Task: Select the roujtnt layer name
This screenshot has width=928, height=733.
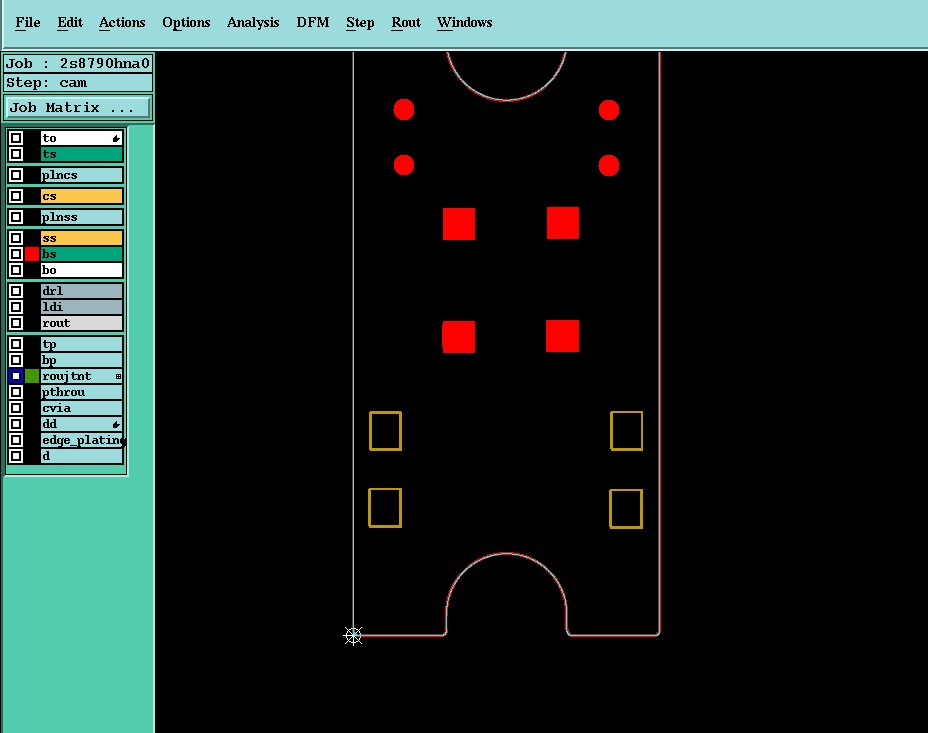Action: [x=81, y=376]
